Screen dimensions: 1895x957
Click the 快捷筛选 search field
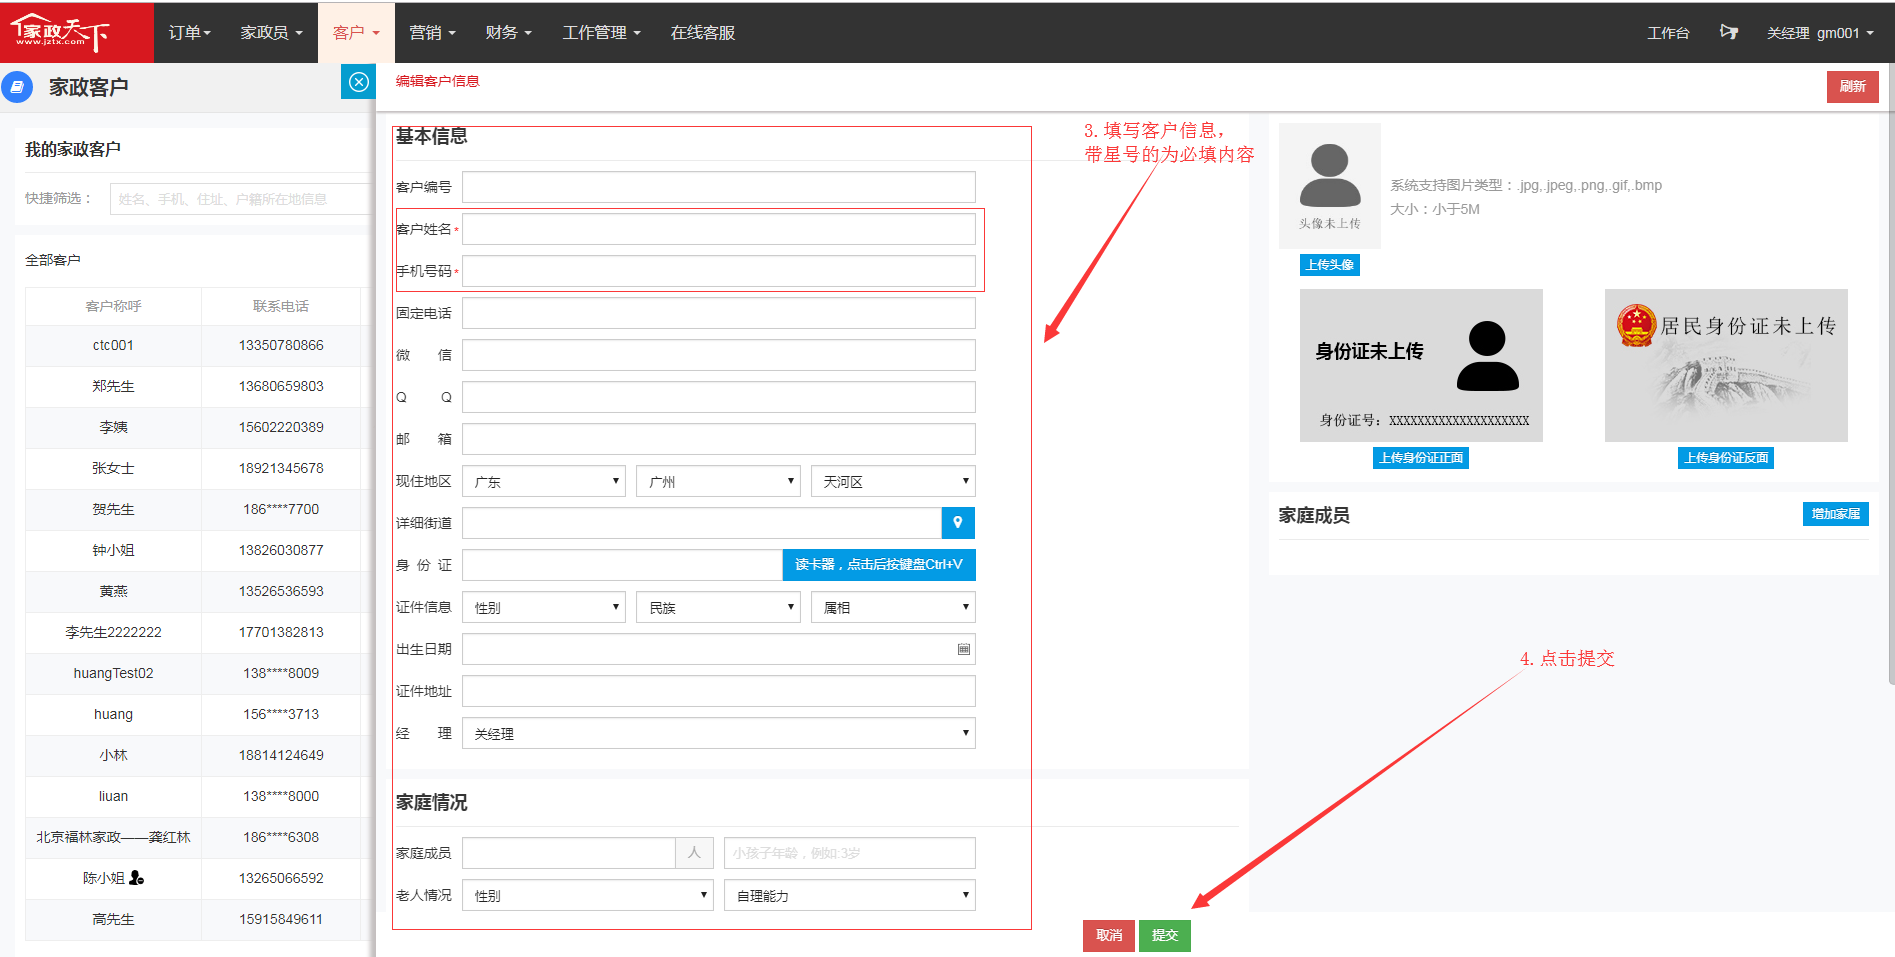pyautogui.click(x=241, y=199)
